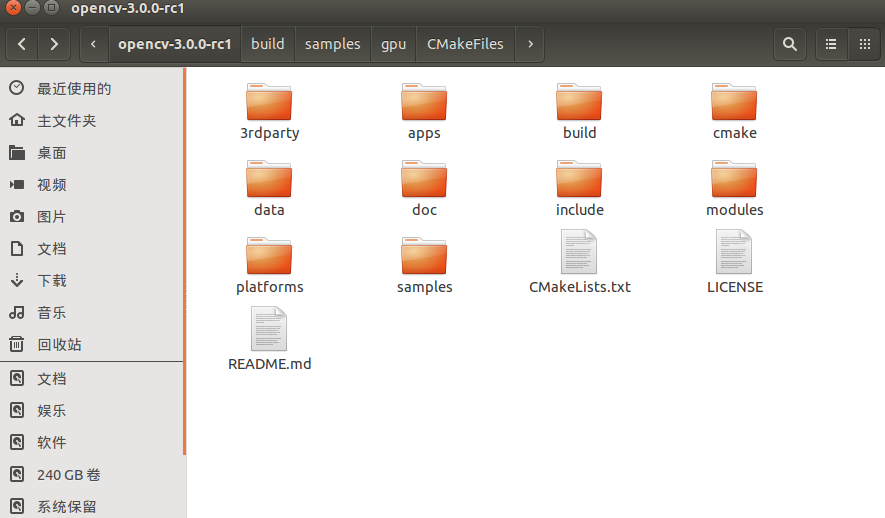
Task: Switch to list view
Action: tap(831, 44)
